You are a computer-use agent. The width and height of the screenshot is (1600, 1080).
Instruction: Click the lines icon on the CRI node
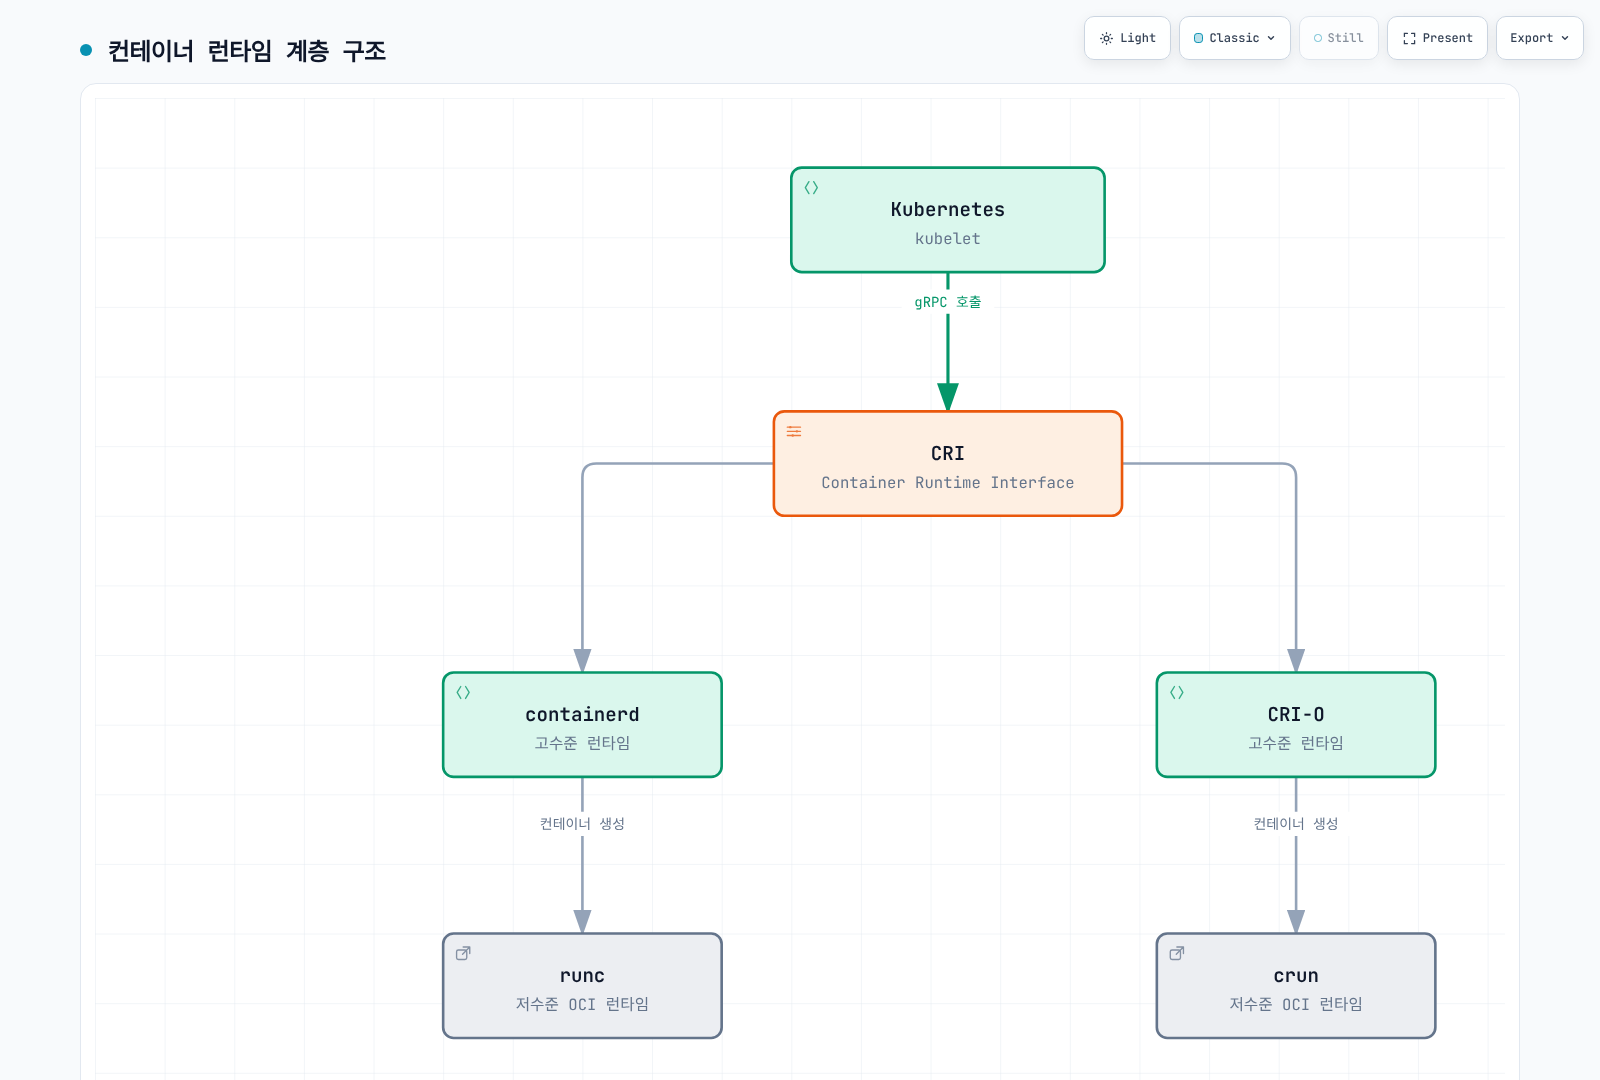pyautogui.click(x=794, y=431)
